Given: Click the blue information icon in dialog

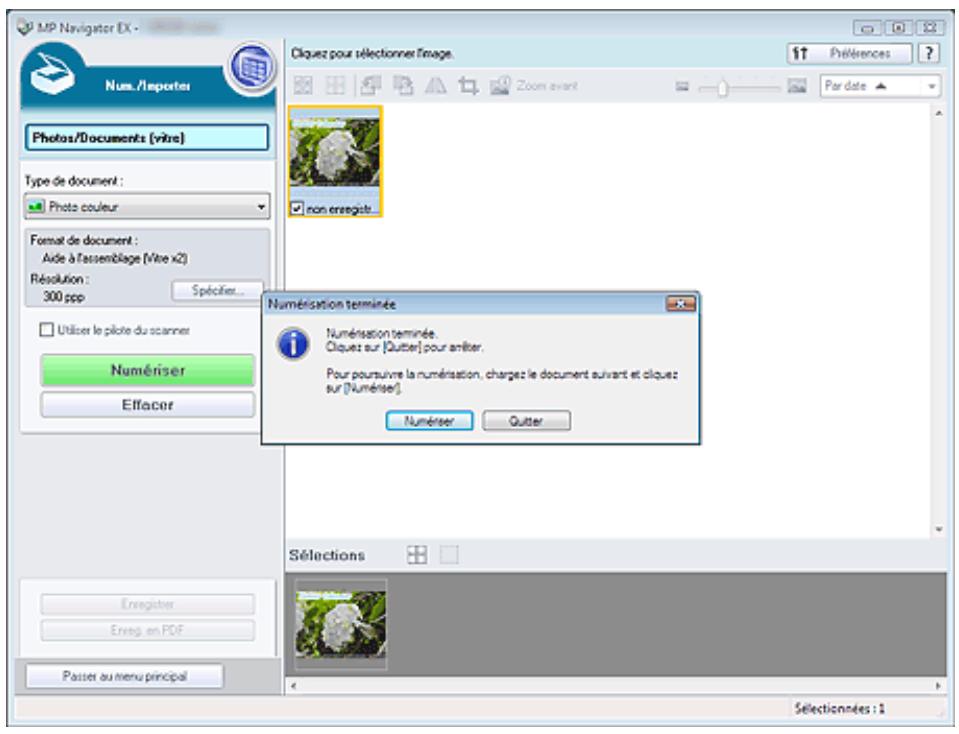Looking at the screenshot, I should tap(294, 344).
